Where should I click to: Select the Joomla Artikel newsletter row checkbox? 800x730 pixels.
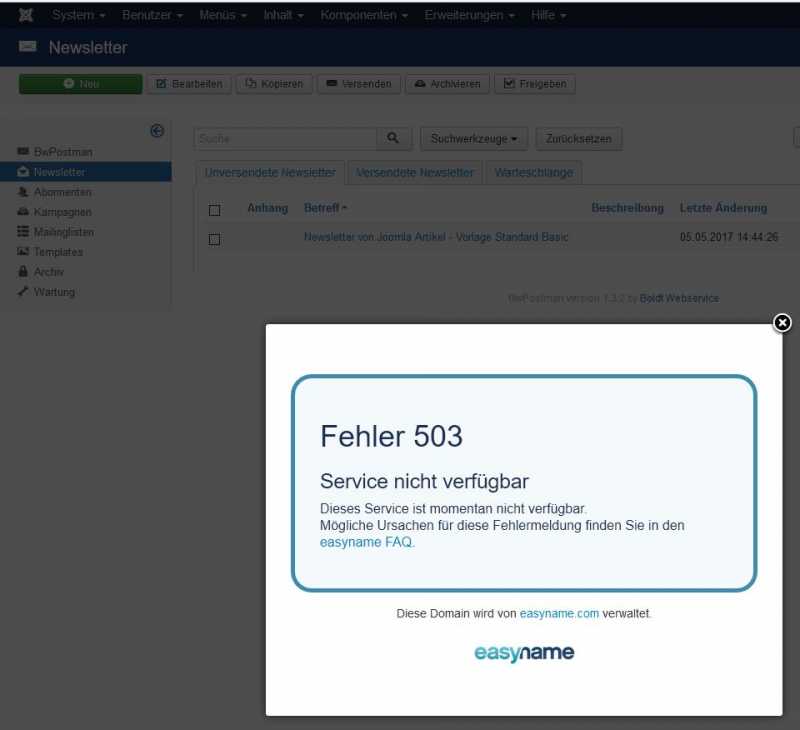pos(214,239)
